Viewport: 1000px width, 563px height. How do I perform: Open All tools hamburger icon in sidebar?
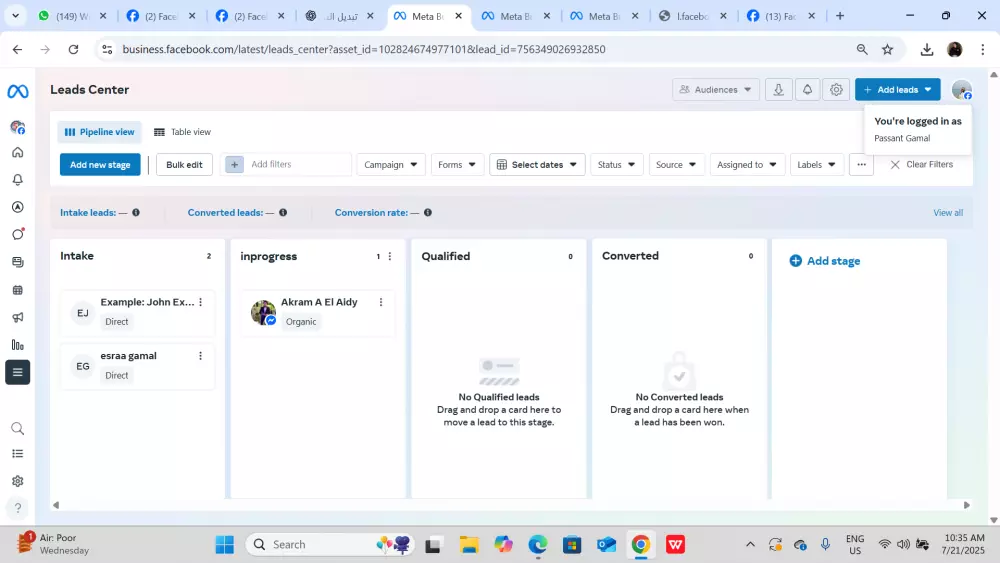point(18,372)
